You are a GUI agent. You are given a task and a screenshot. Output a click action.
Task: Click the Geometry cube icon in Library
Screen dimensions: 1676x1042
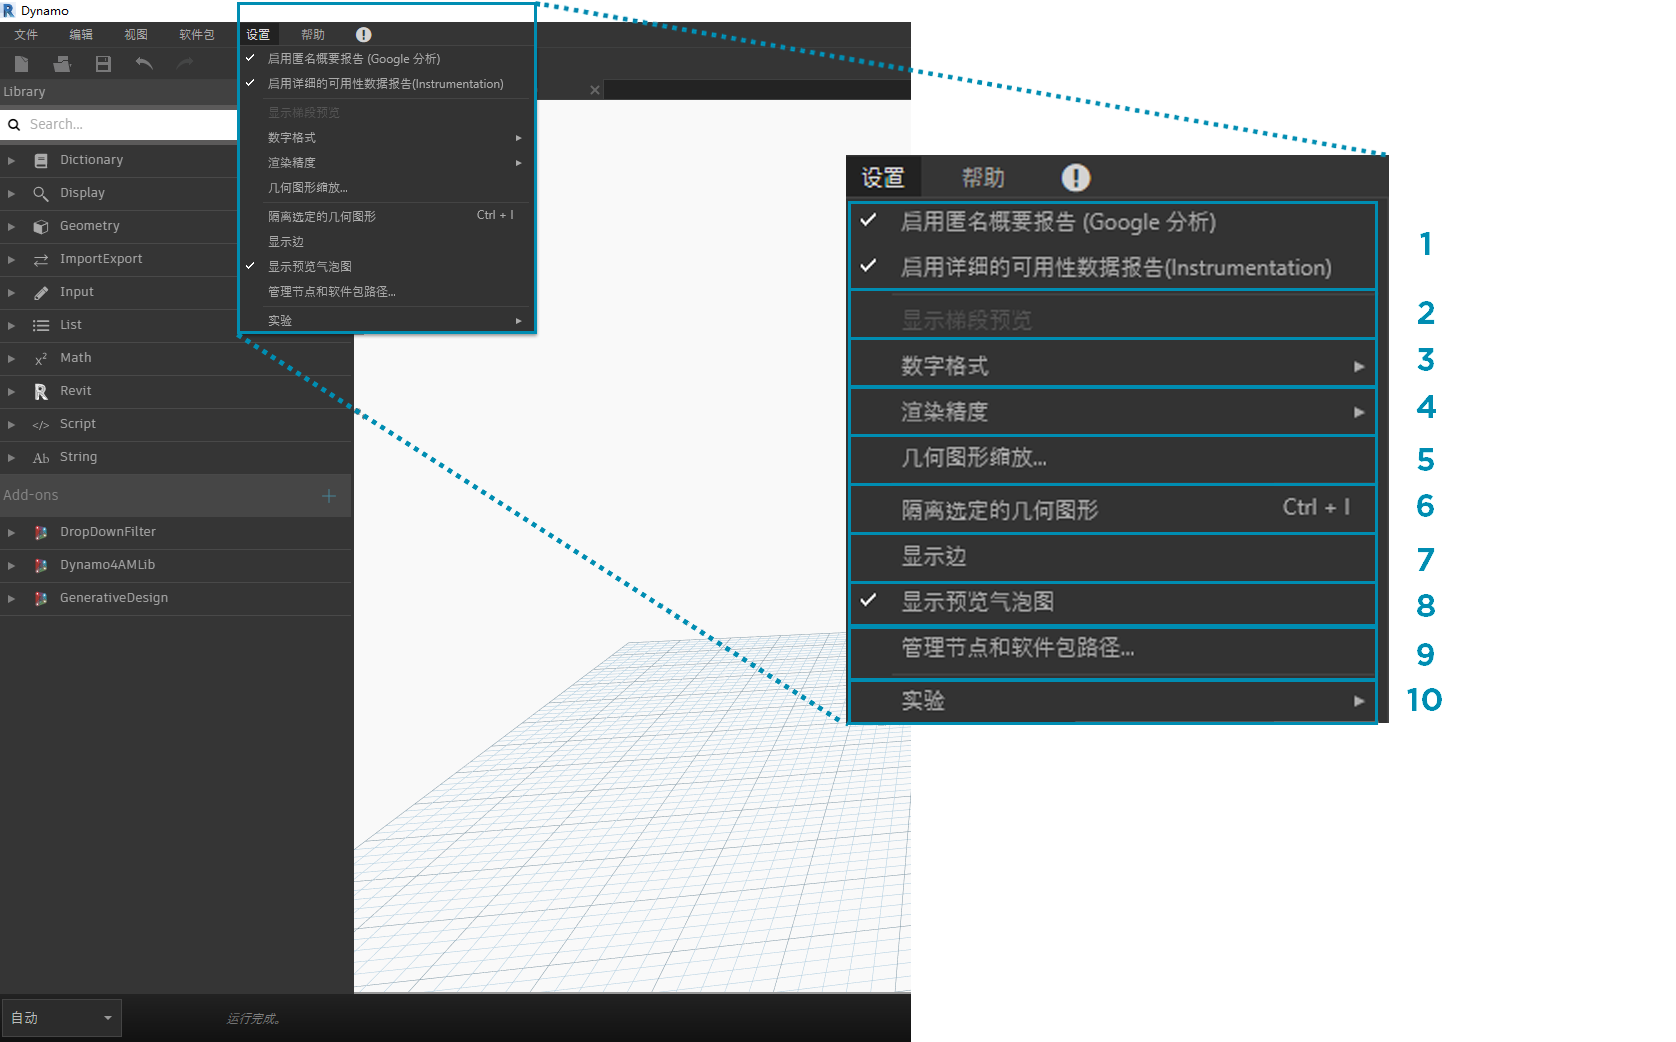pos(41,226)
